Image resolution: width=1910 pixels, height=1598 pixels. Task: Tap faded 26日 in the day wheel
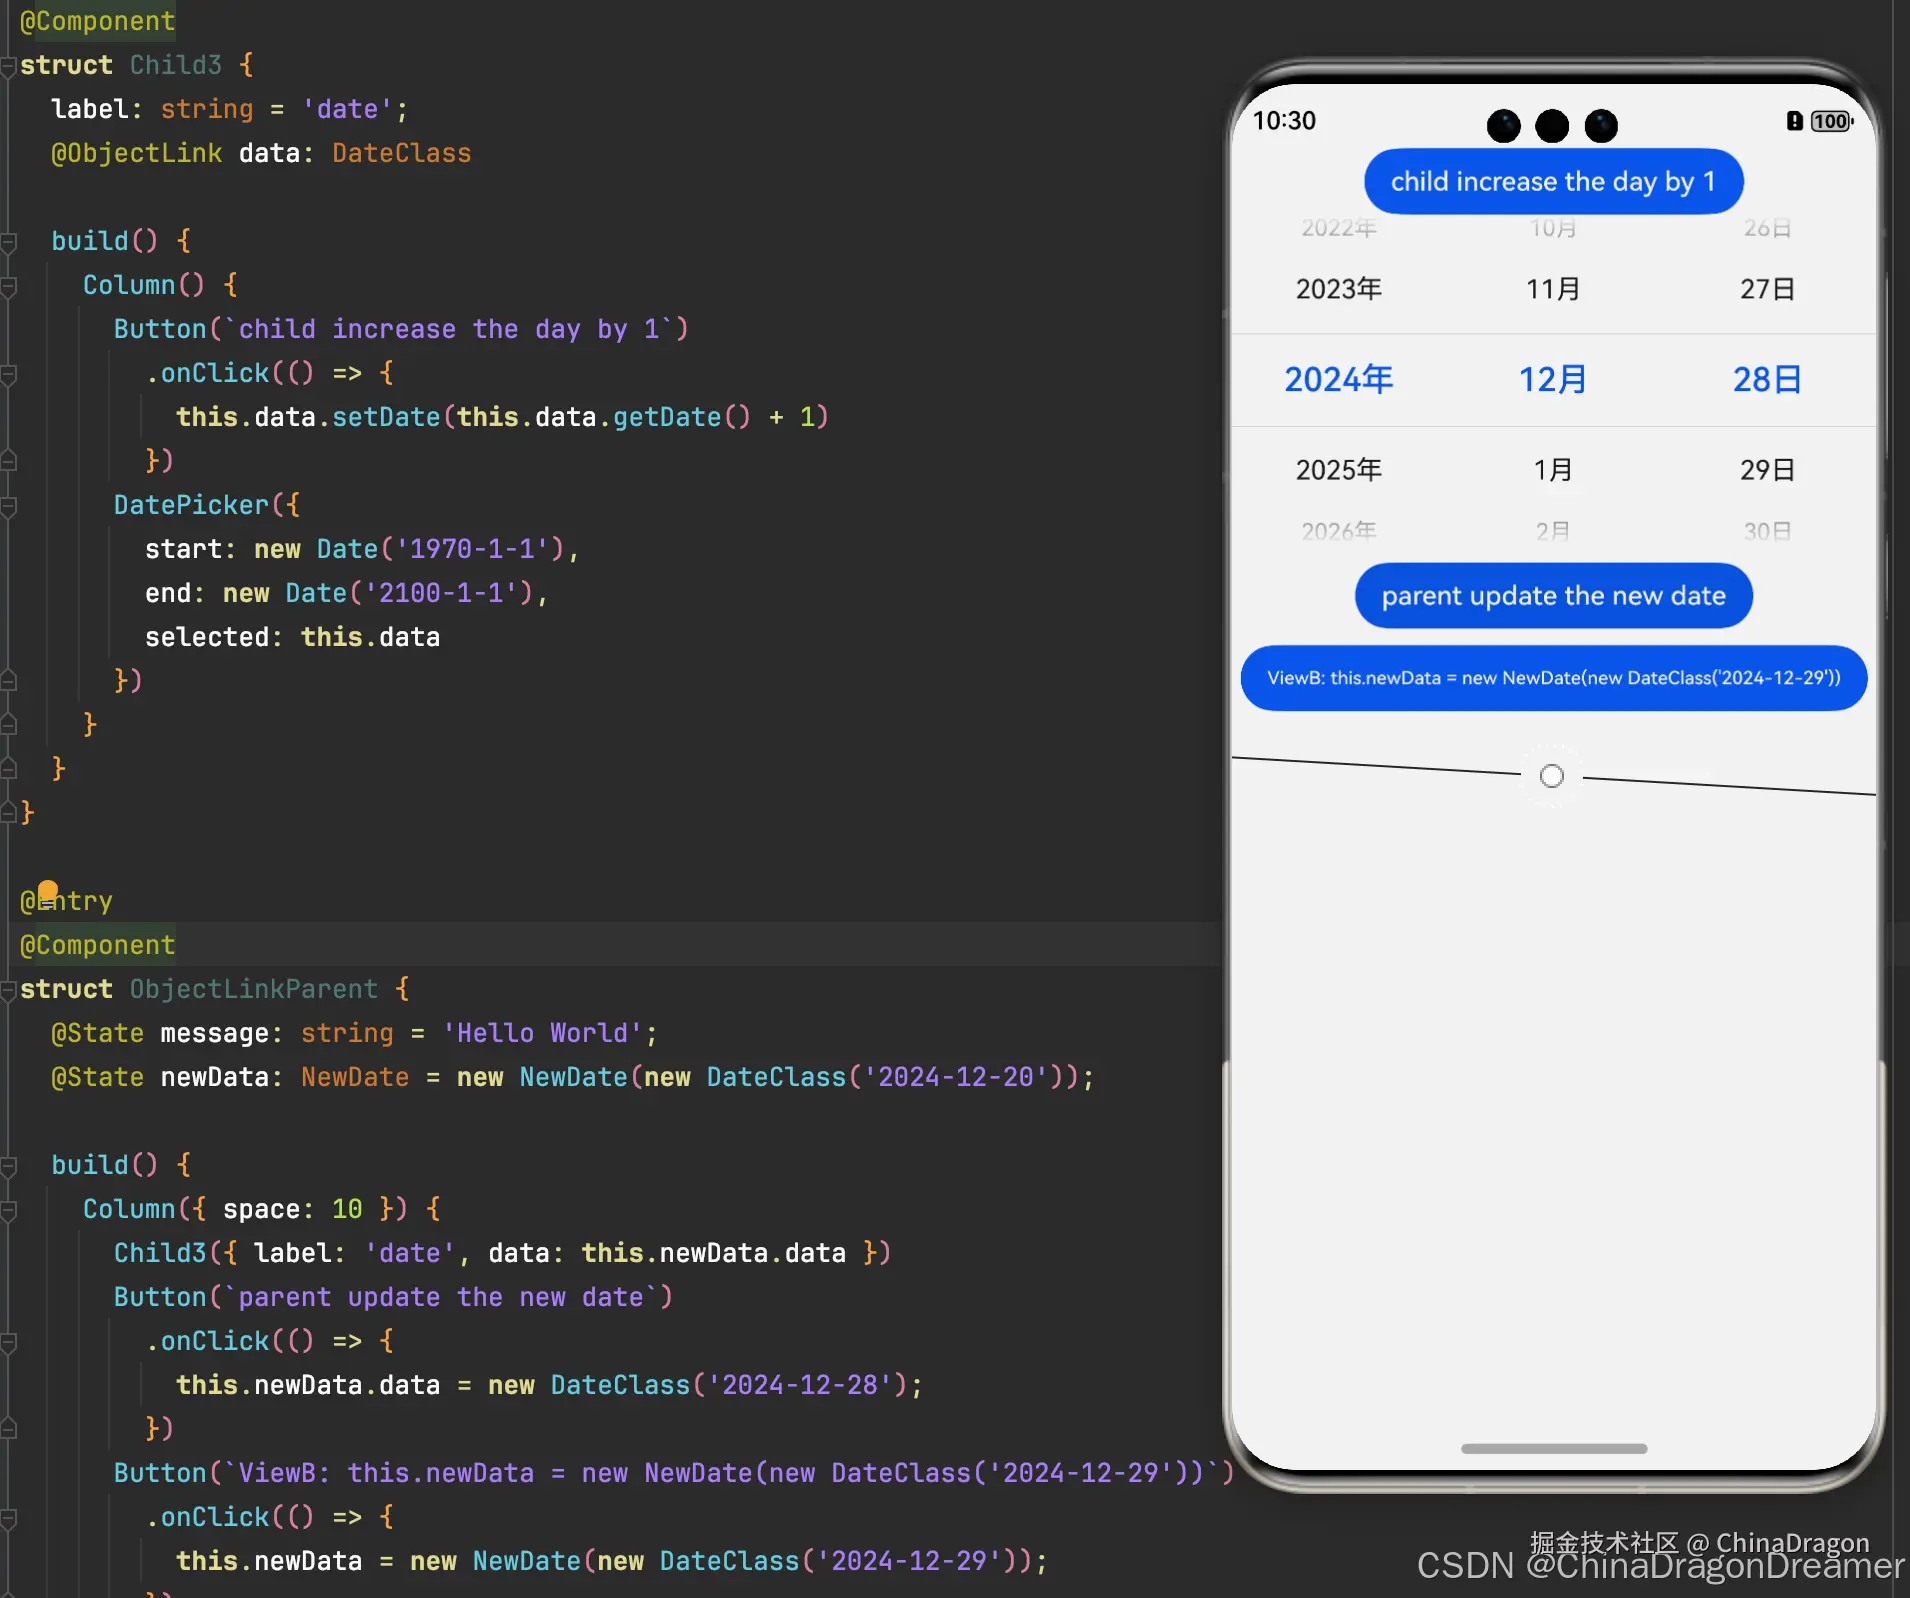[x=1767, y=228]
